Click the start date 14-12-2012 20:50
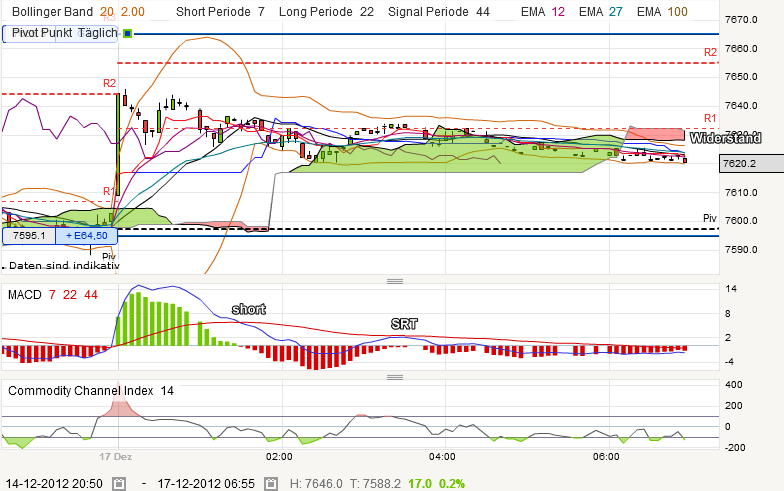The width and height of the screenshot is (784, 491). pos(54,484)
